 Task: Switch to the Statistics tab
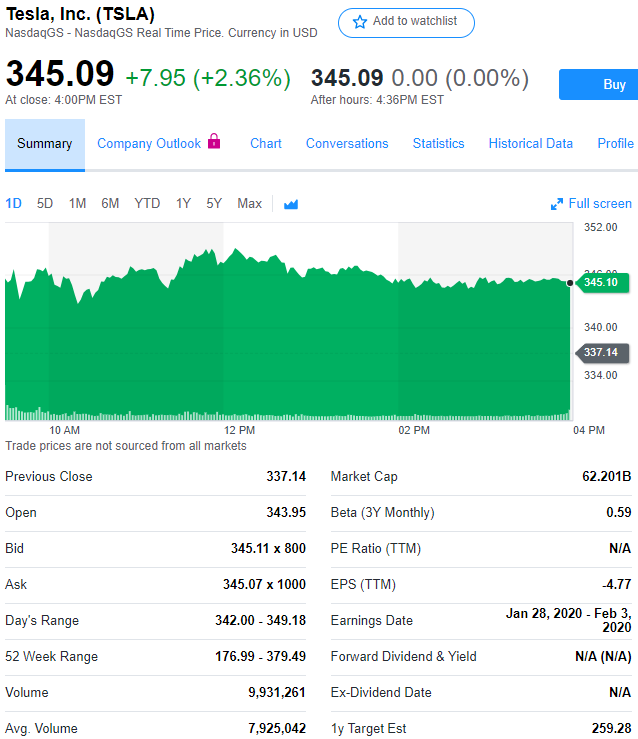pyautogui.click(x=439, y=143)
